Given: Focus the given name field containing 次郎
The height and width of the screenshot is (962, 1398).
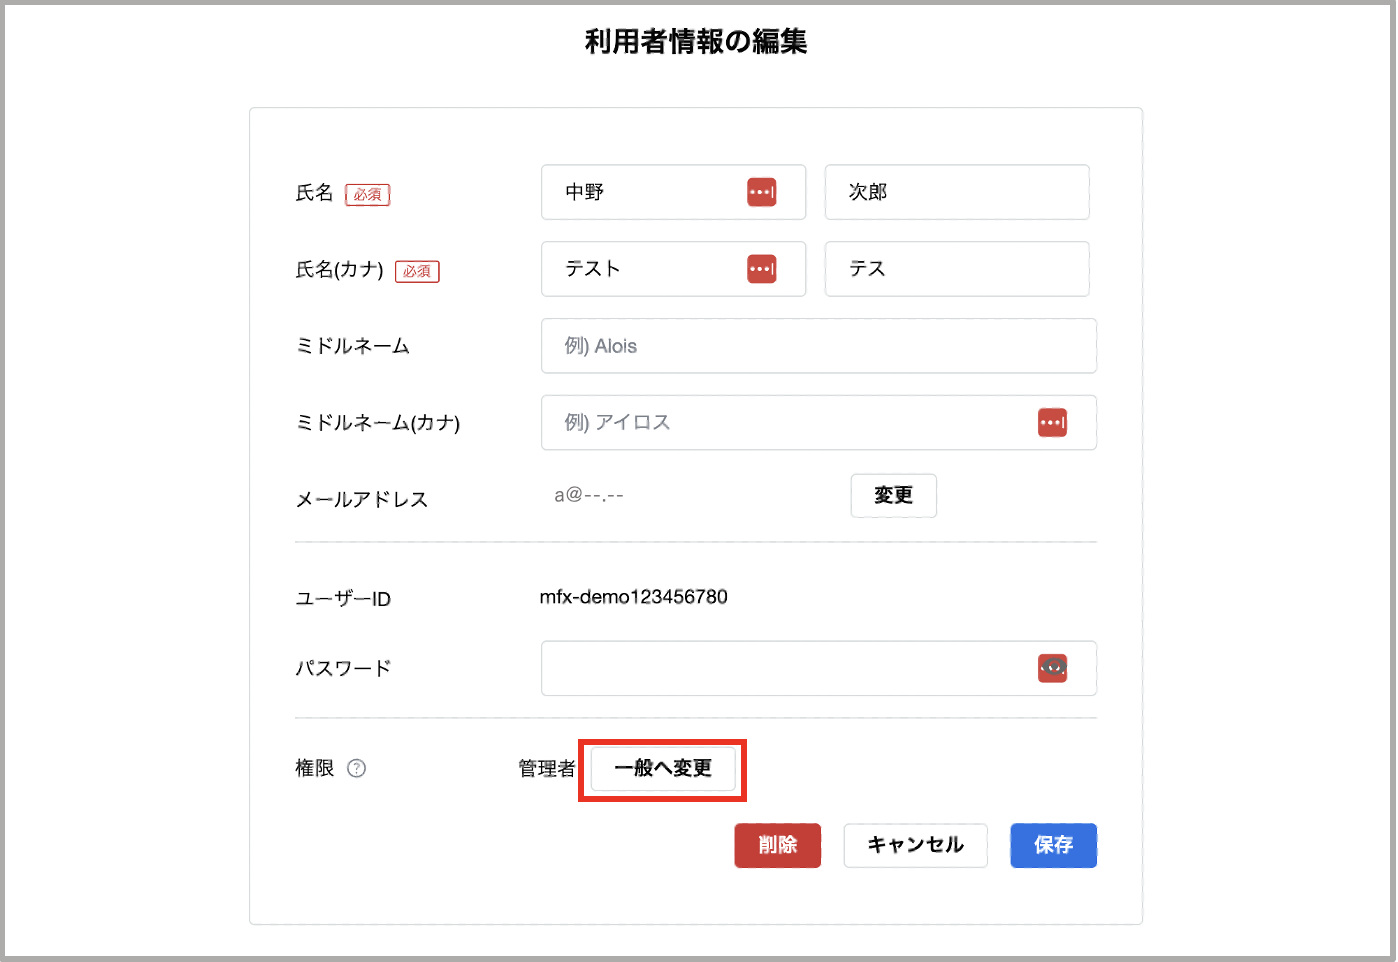Looking at the screenshot, I should 957,192.
